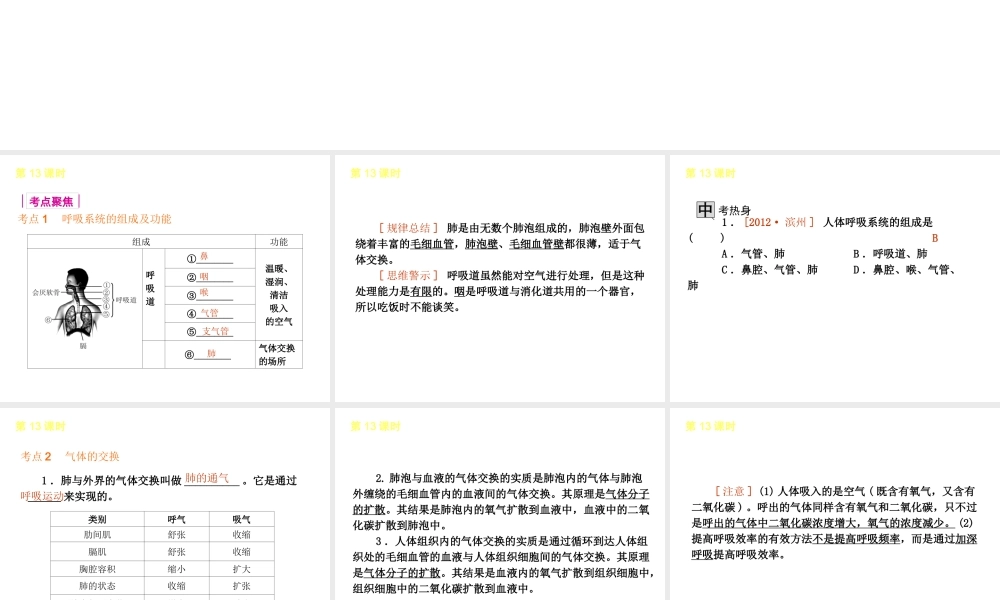
Task: Click the underlined 气体分子的扩散 in paragraph 3
Action: click(x=402, y=573)
